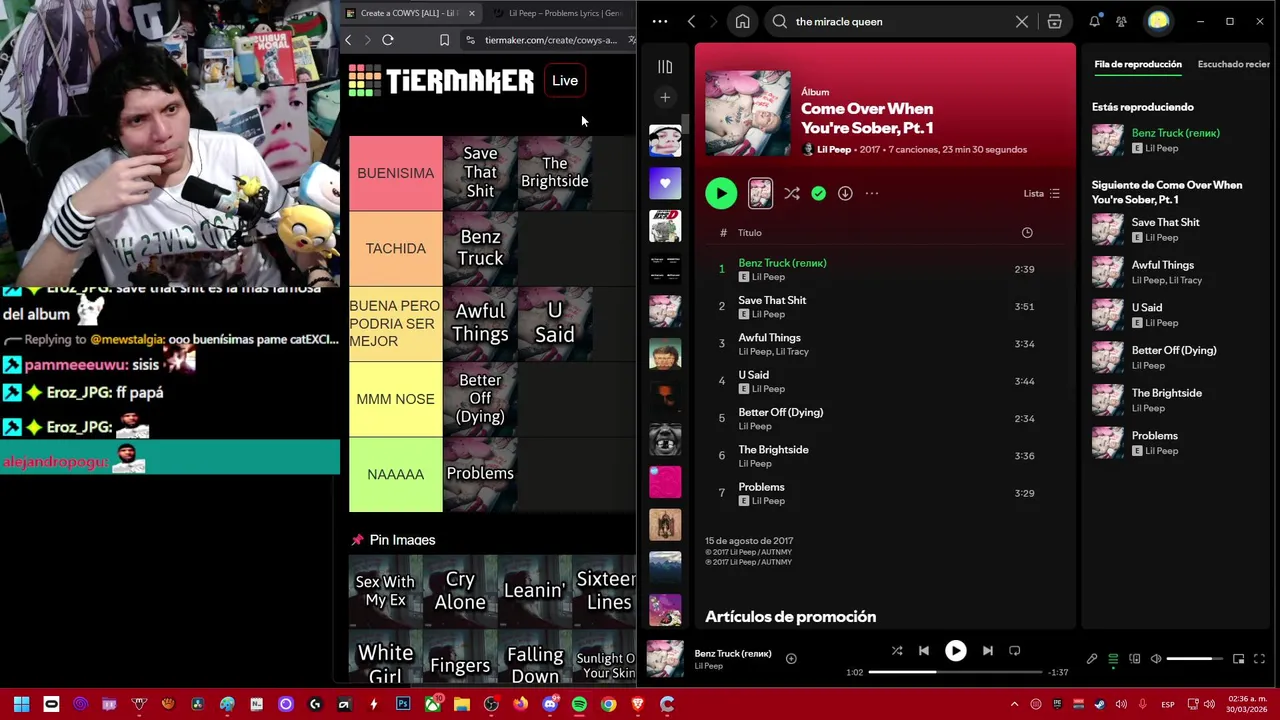Open Photoshop from the taskbar
Screen dimensions: 1280x720
click(x=403, y=704)
